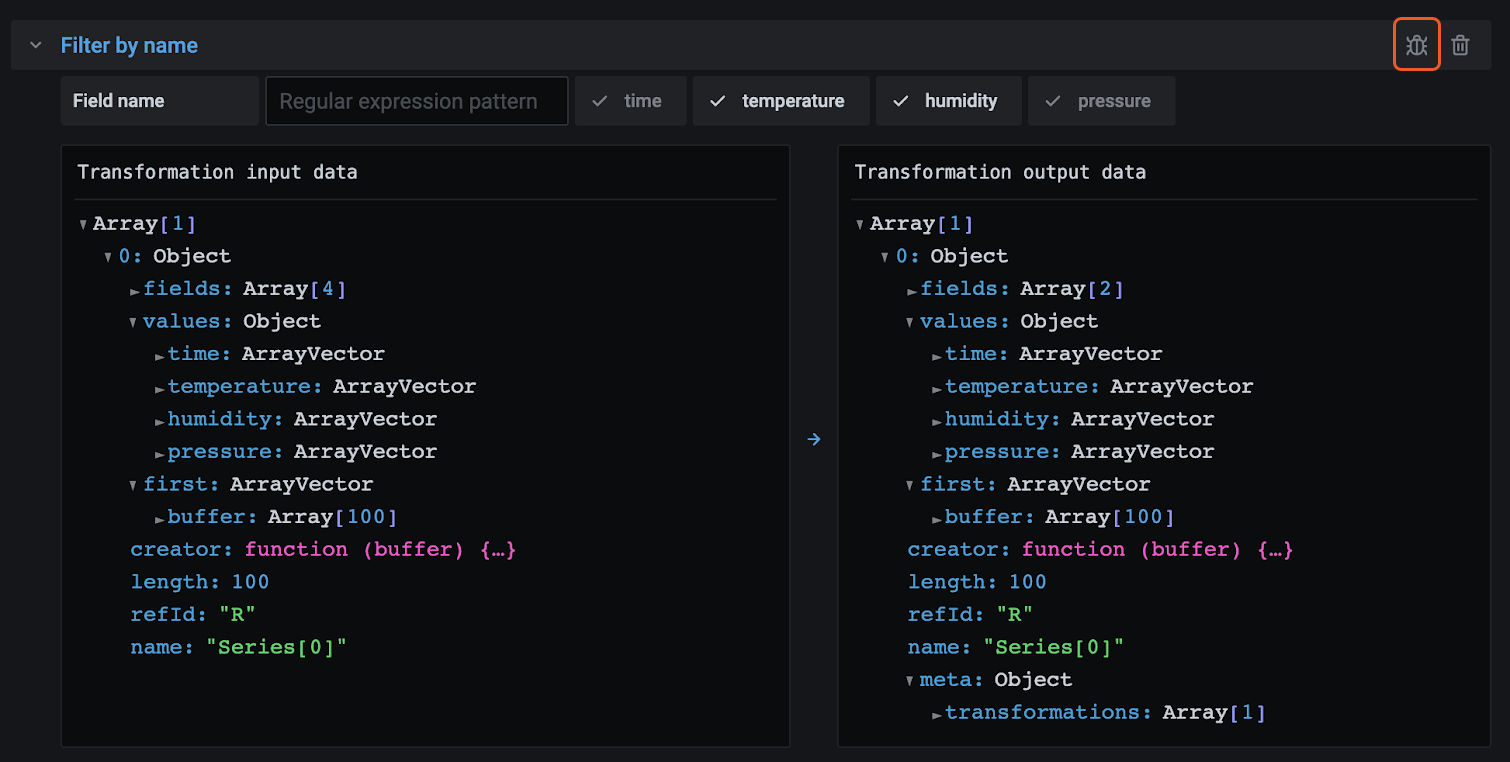Collapse 0: Object in input data

107,255
